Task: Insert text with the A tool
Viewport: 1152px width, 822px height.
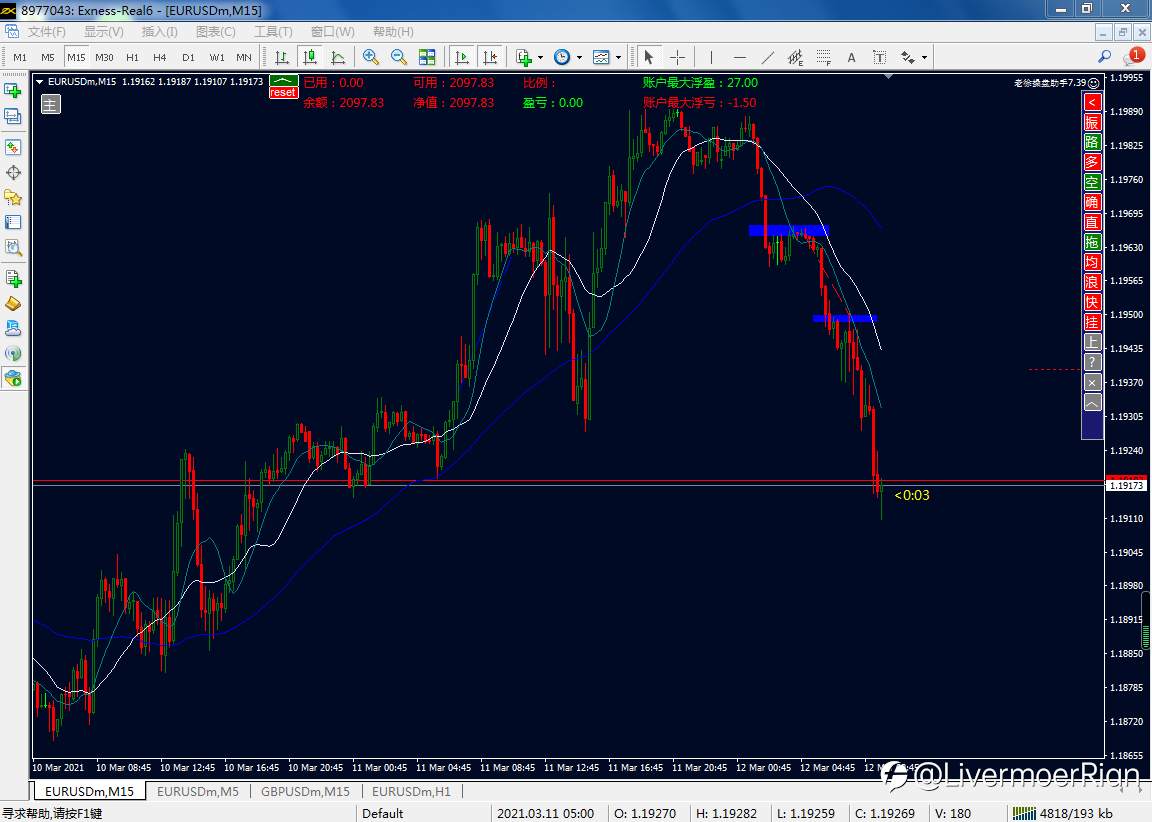Action: [852, 57]
